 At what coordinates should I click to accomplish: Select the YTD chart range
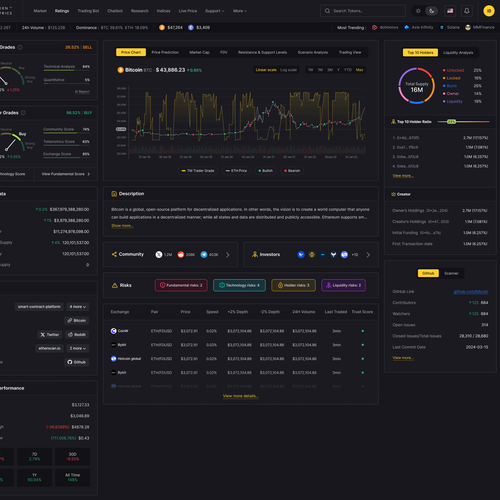[x=348, y=70]
